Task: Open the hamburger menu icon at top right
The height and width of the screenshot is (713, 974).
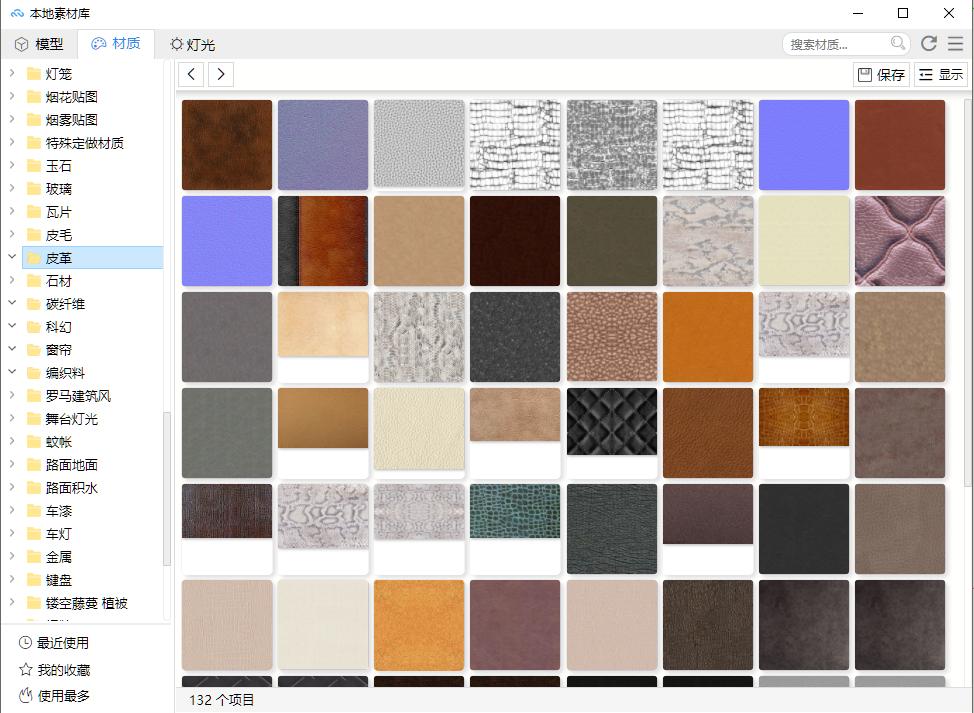Action: point(956,44)
